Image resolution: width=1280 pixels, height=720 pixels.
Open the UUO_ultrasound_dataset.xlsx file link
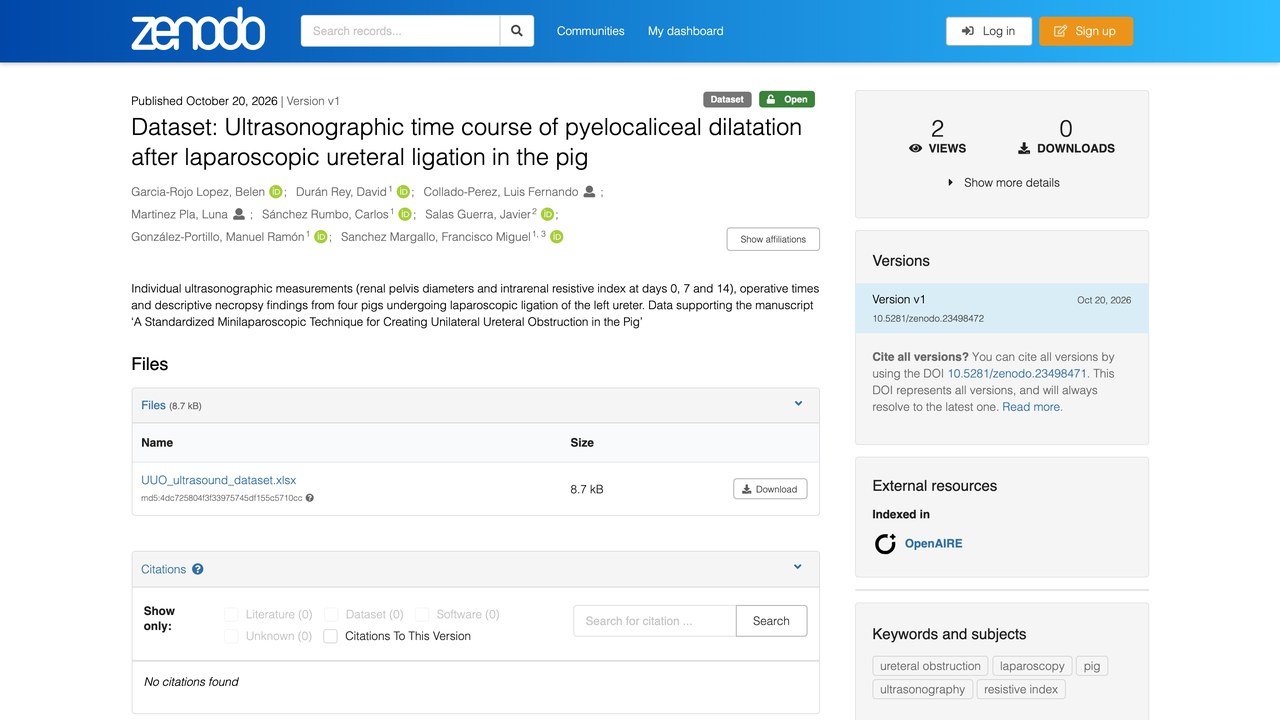point(219,480)
